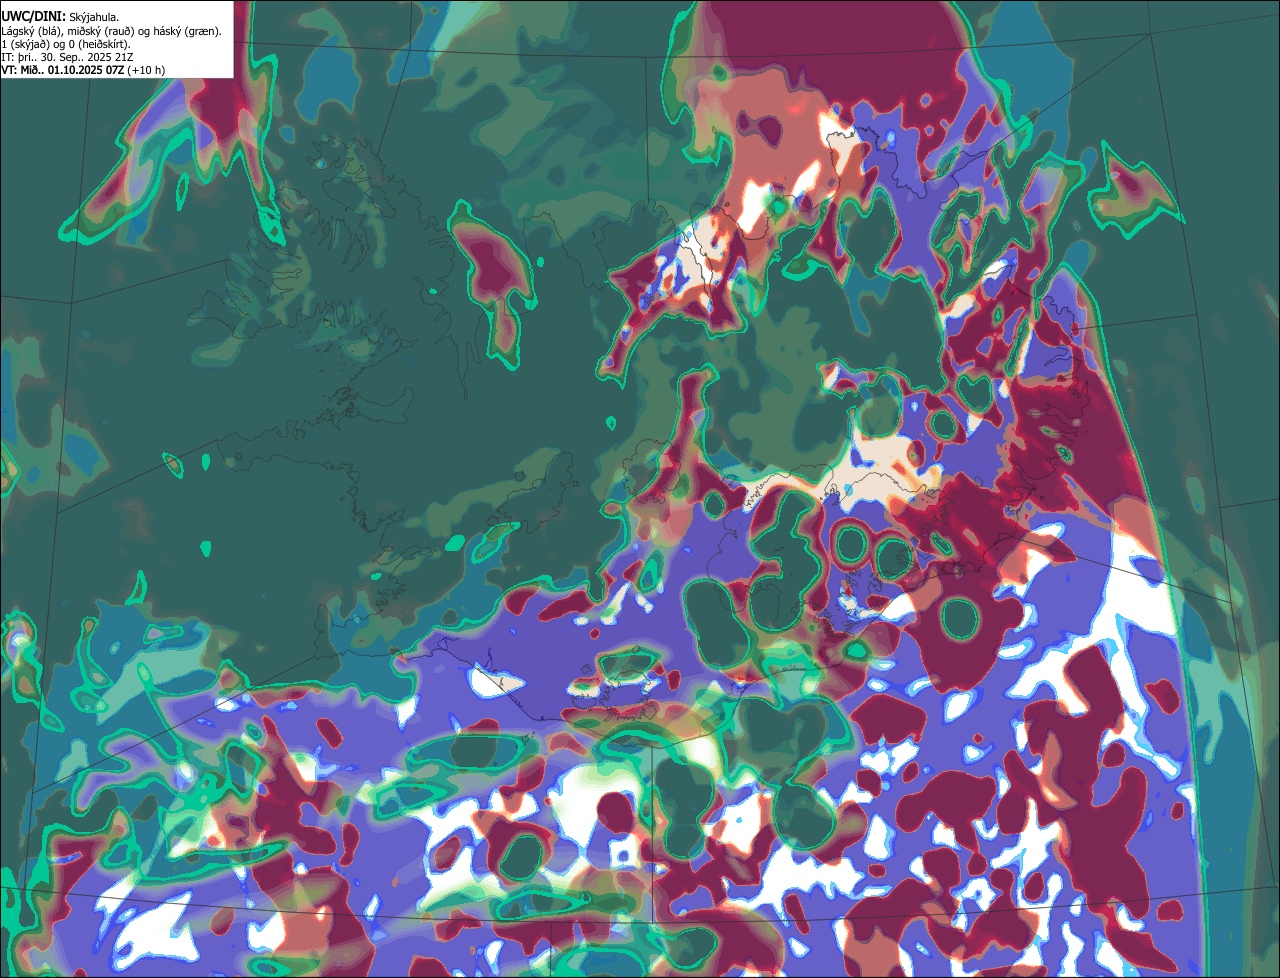Screen dimensions: 1280x978
Task: Click the title text "UWC/DINI: Skýjahula."
Action: click(x=60, y=17)
